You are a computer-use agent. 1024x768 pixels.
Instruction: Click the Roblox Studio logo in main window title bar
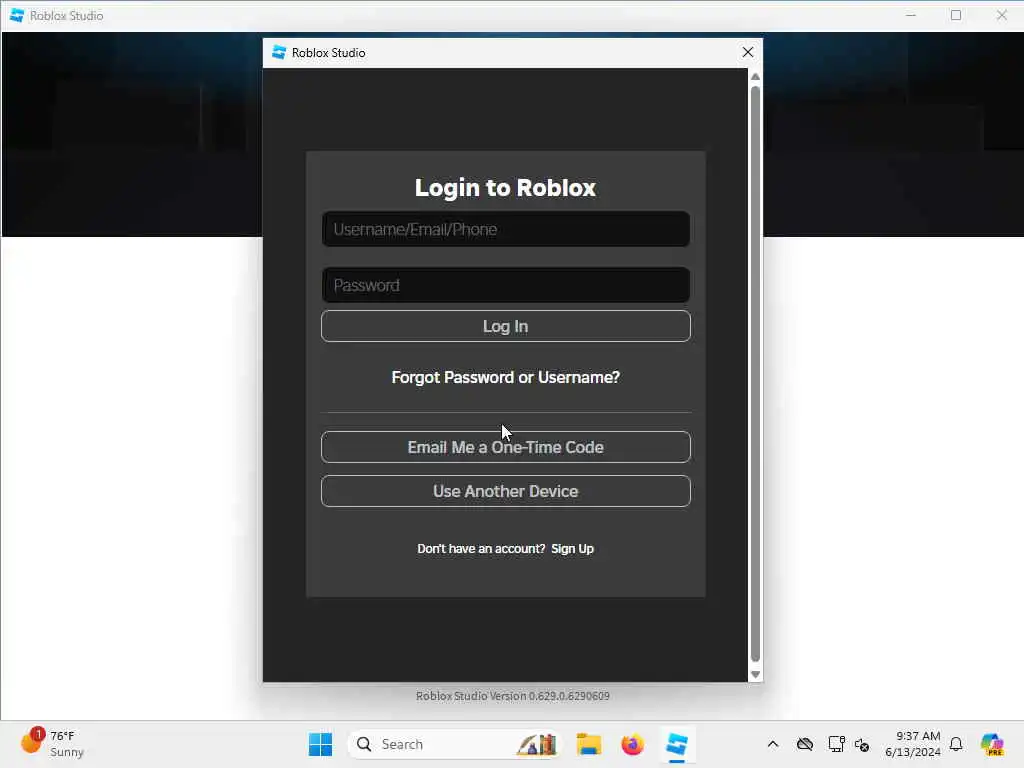point(17,15)
